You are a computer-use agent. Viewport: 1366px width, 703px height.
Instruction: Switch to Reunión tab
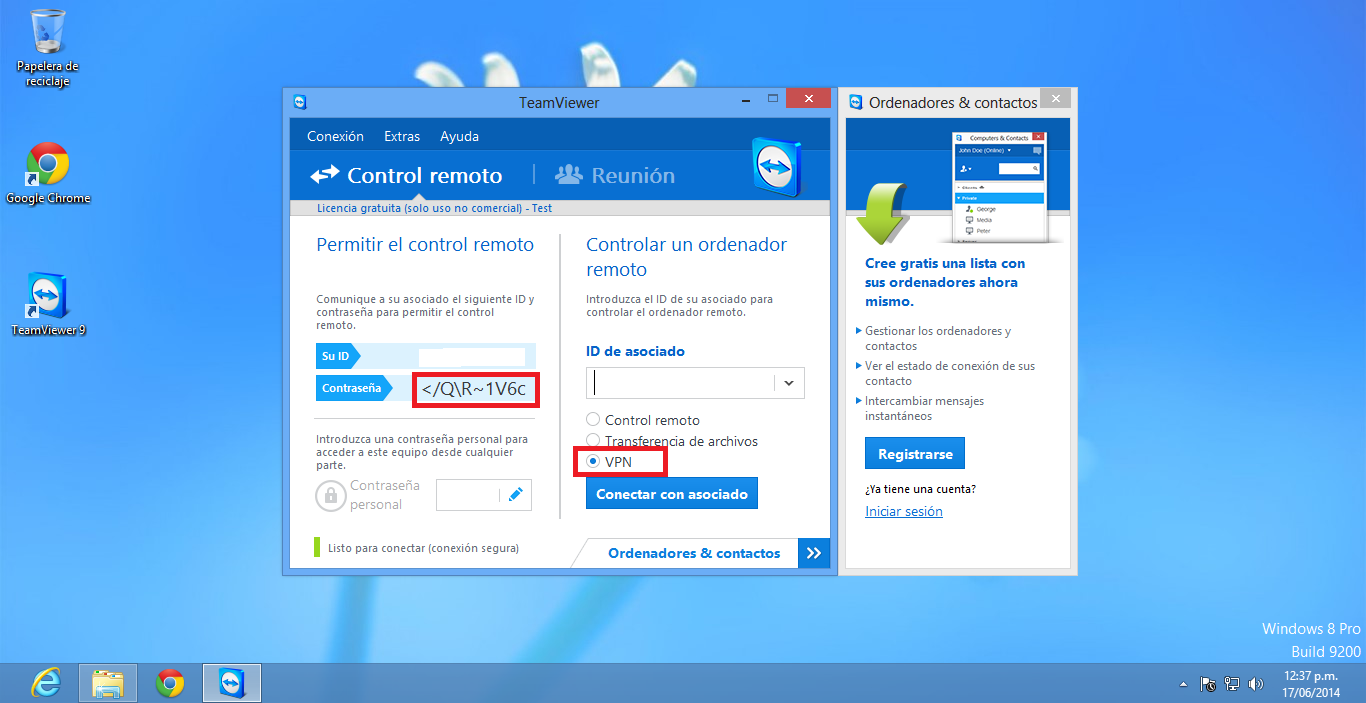point(615,175)
